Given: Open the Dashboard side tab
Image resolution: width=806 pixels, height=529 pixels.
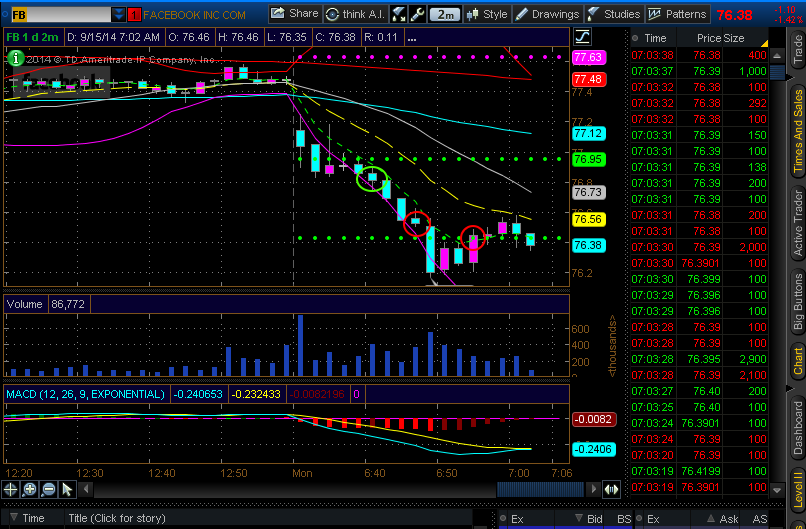Looking at the screenshot, I should (x=798, y=428).
